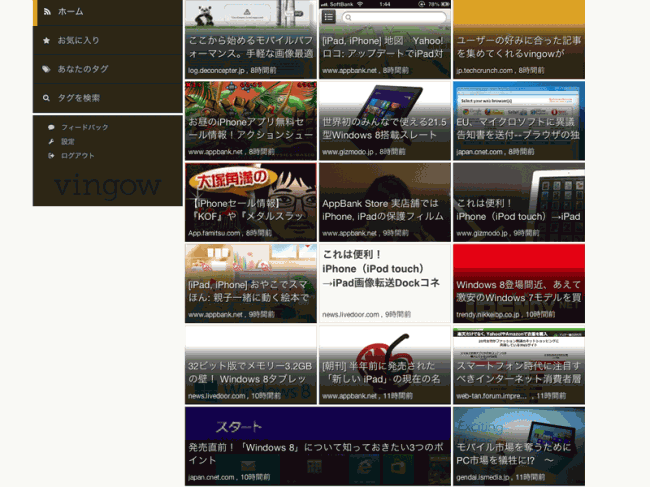Open the フィードバック link
Image resolution: width=650 pixels, height=487 pixels.
tap(85, 127)
